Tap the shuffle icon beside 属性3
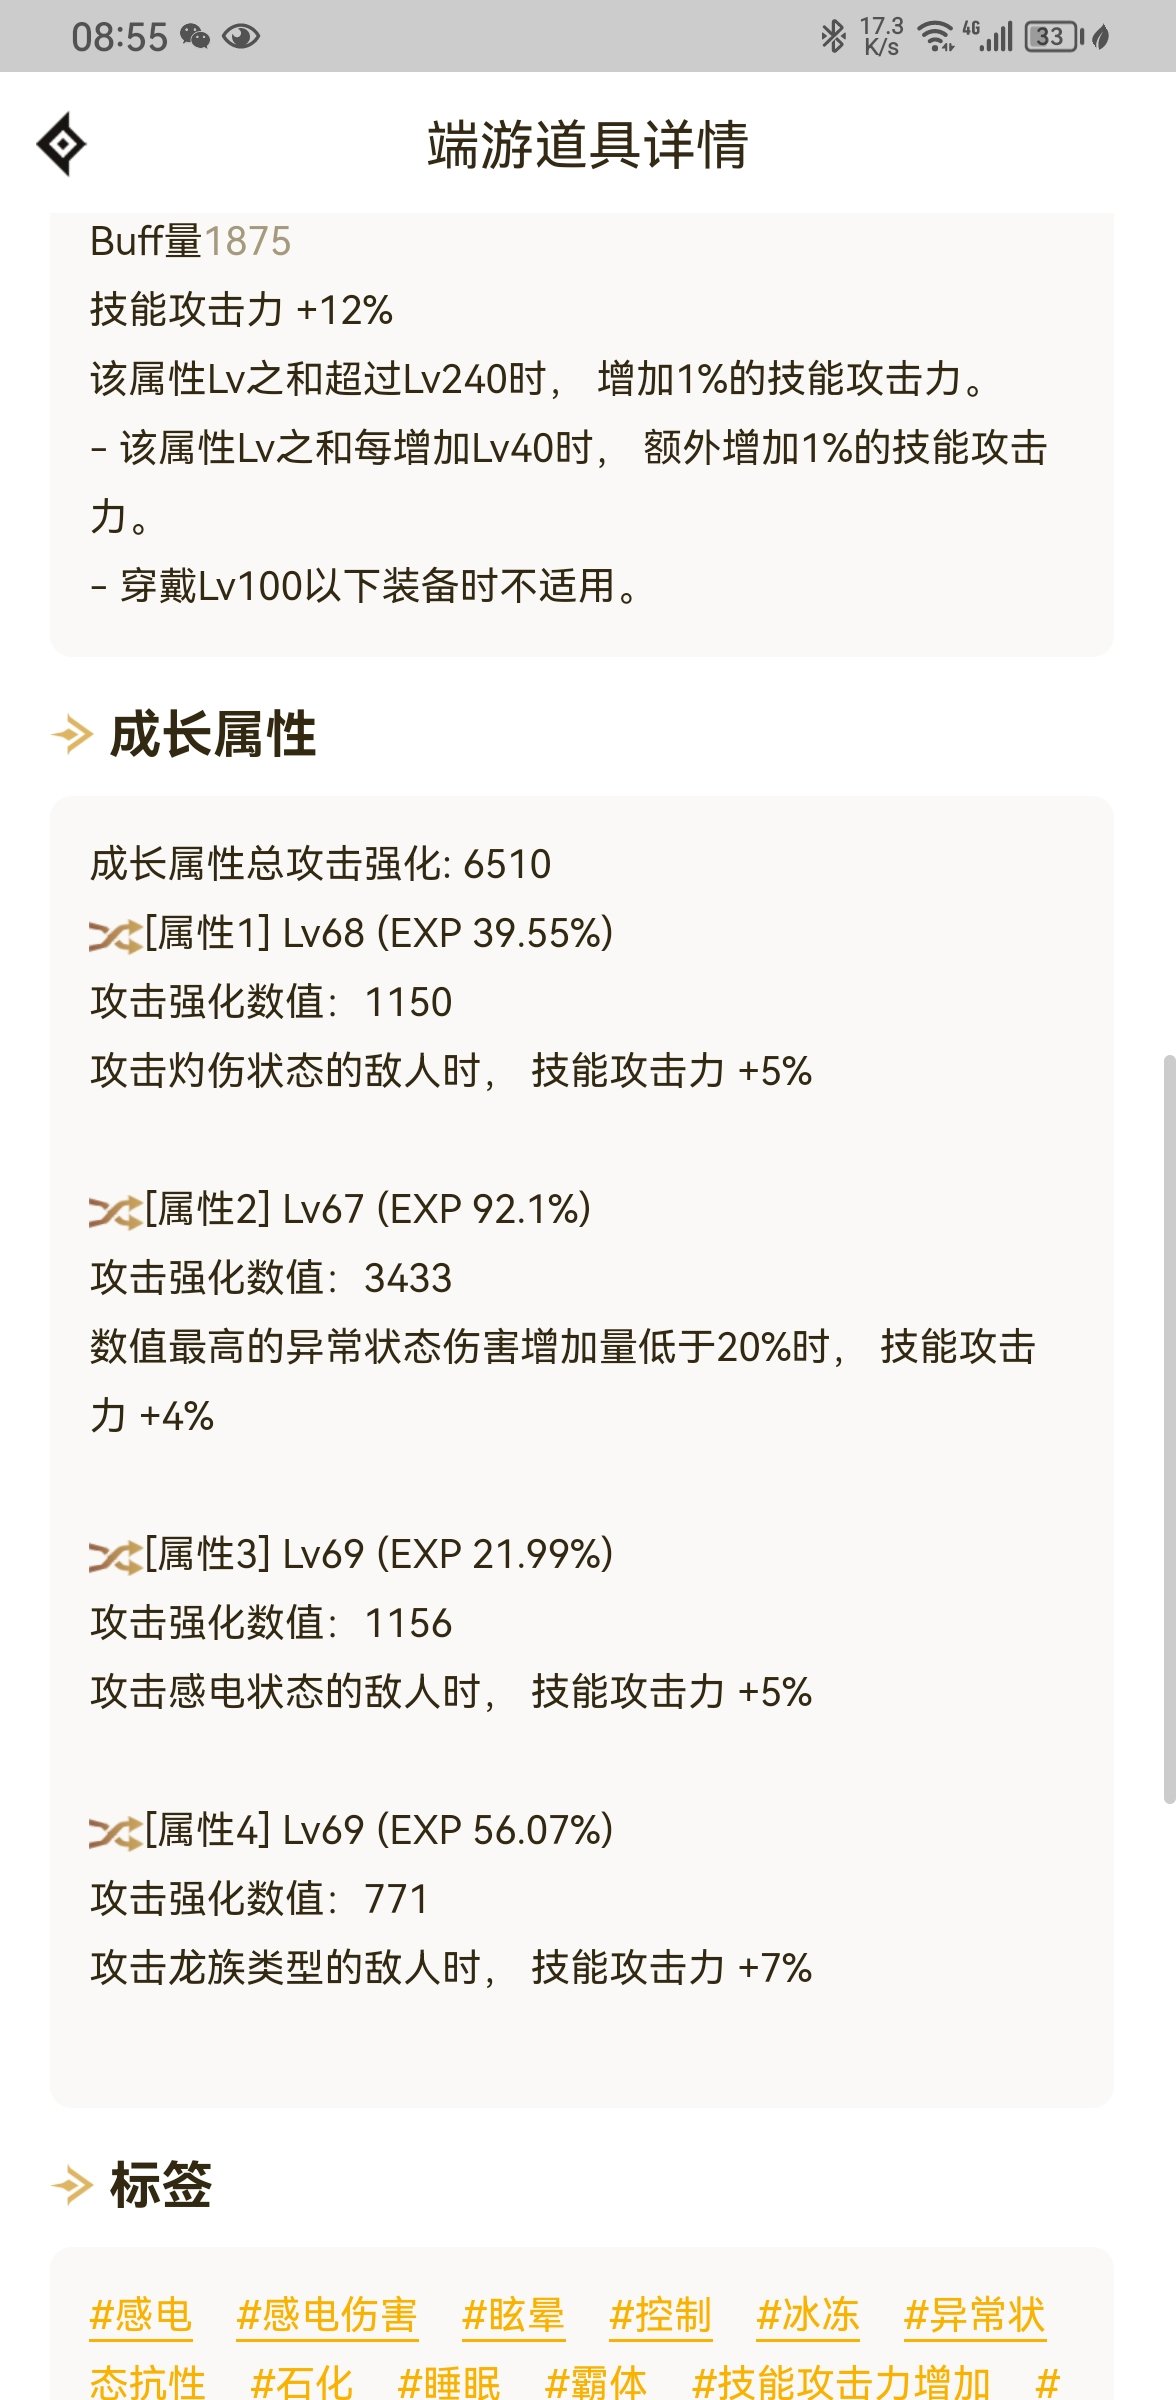Viewport: 1176px width, 2400px height. point(115,1557)
